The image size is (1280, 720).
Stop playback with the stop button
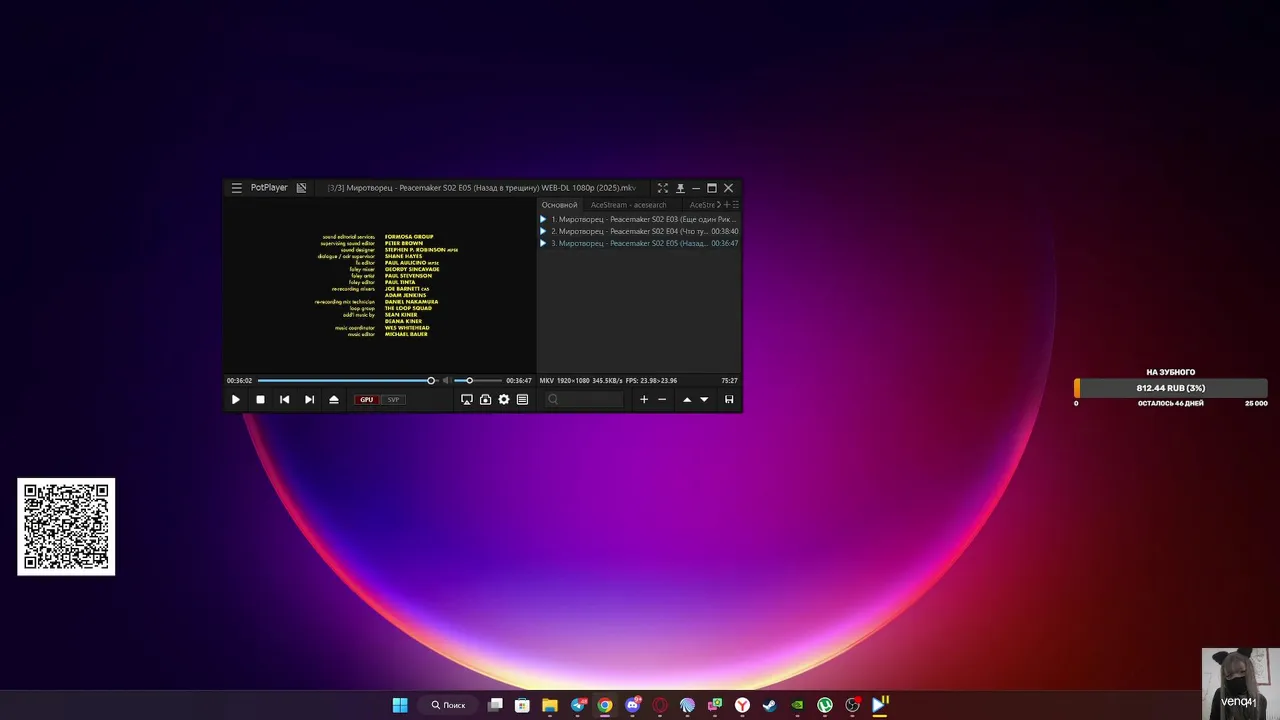260,399
